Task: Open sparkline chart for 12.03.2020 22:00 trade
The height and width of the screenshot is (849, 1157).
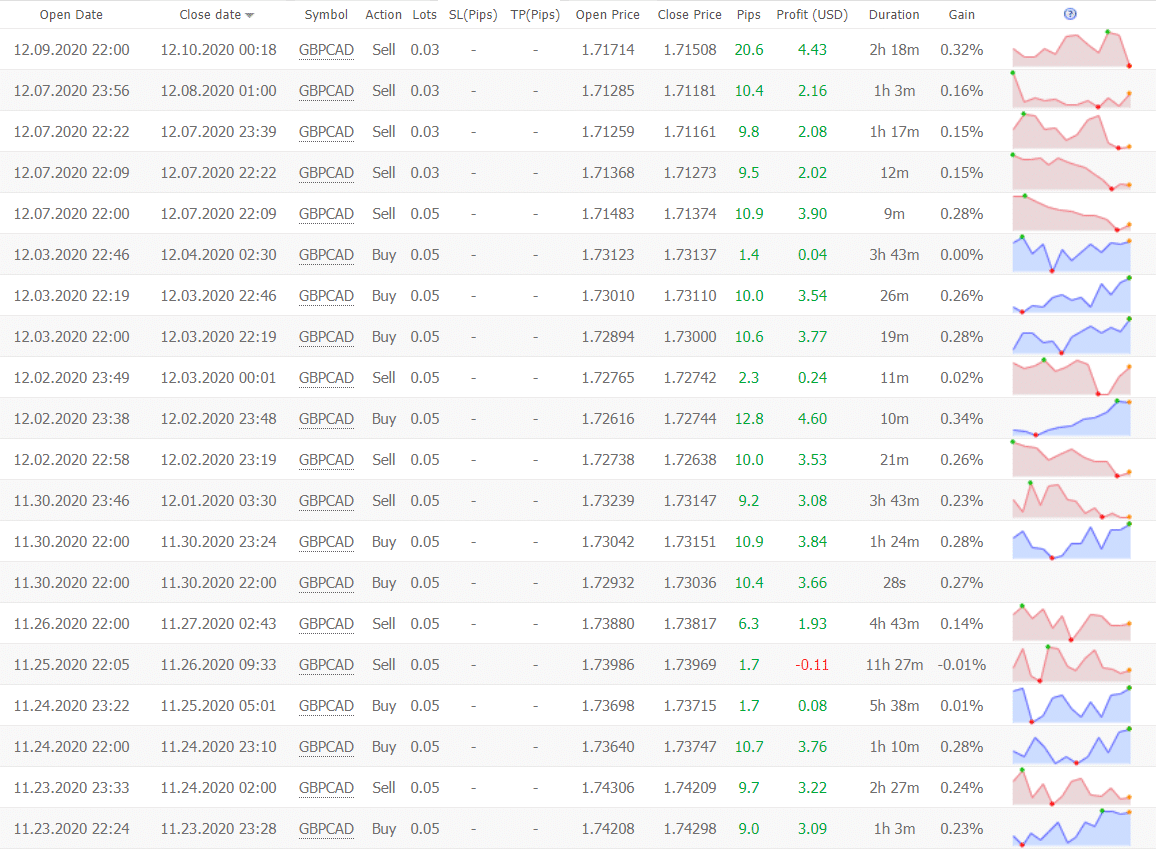Action: tap(1071, 336)
